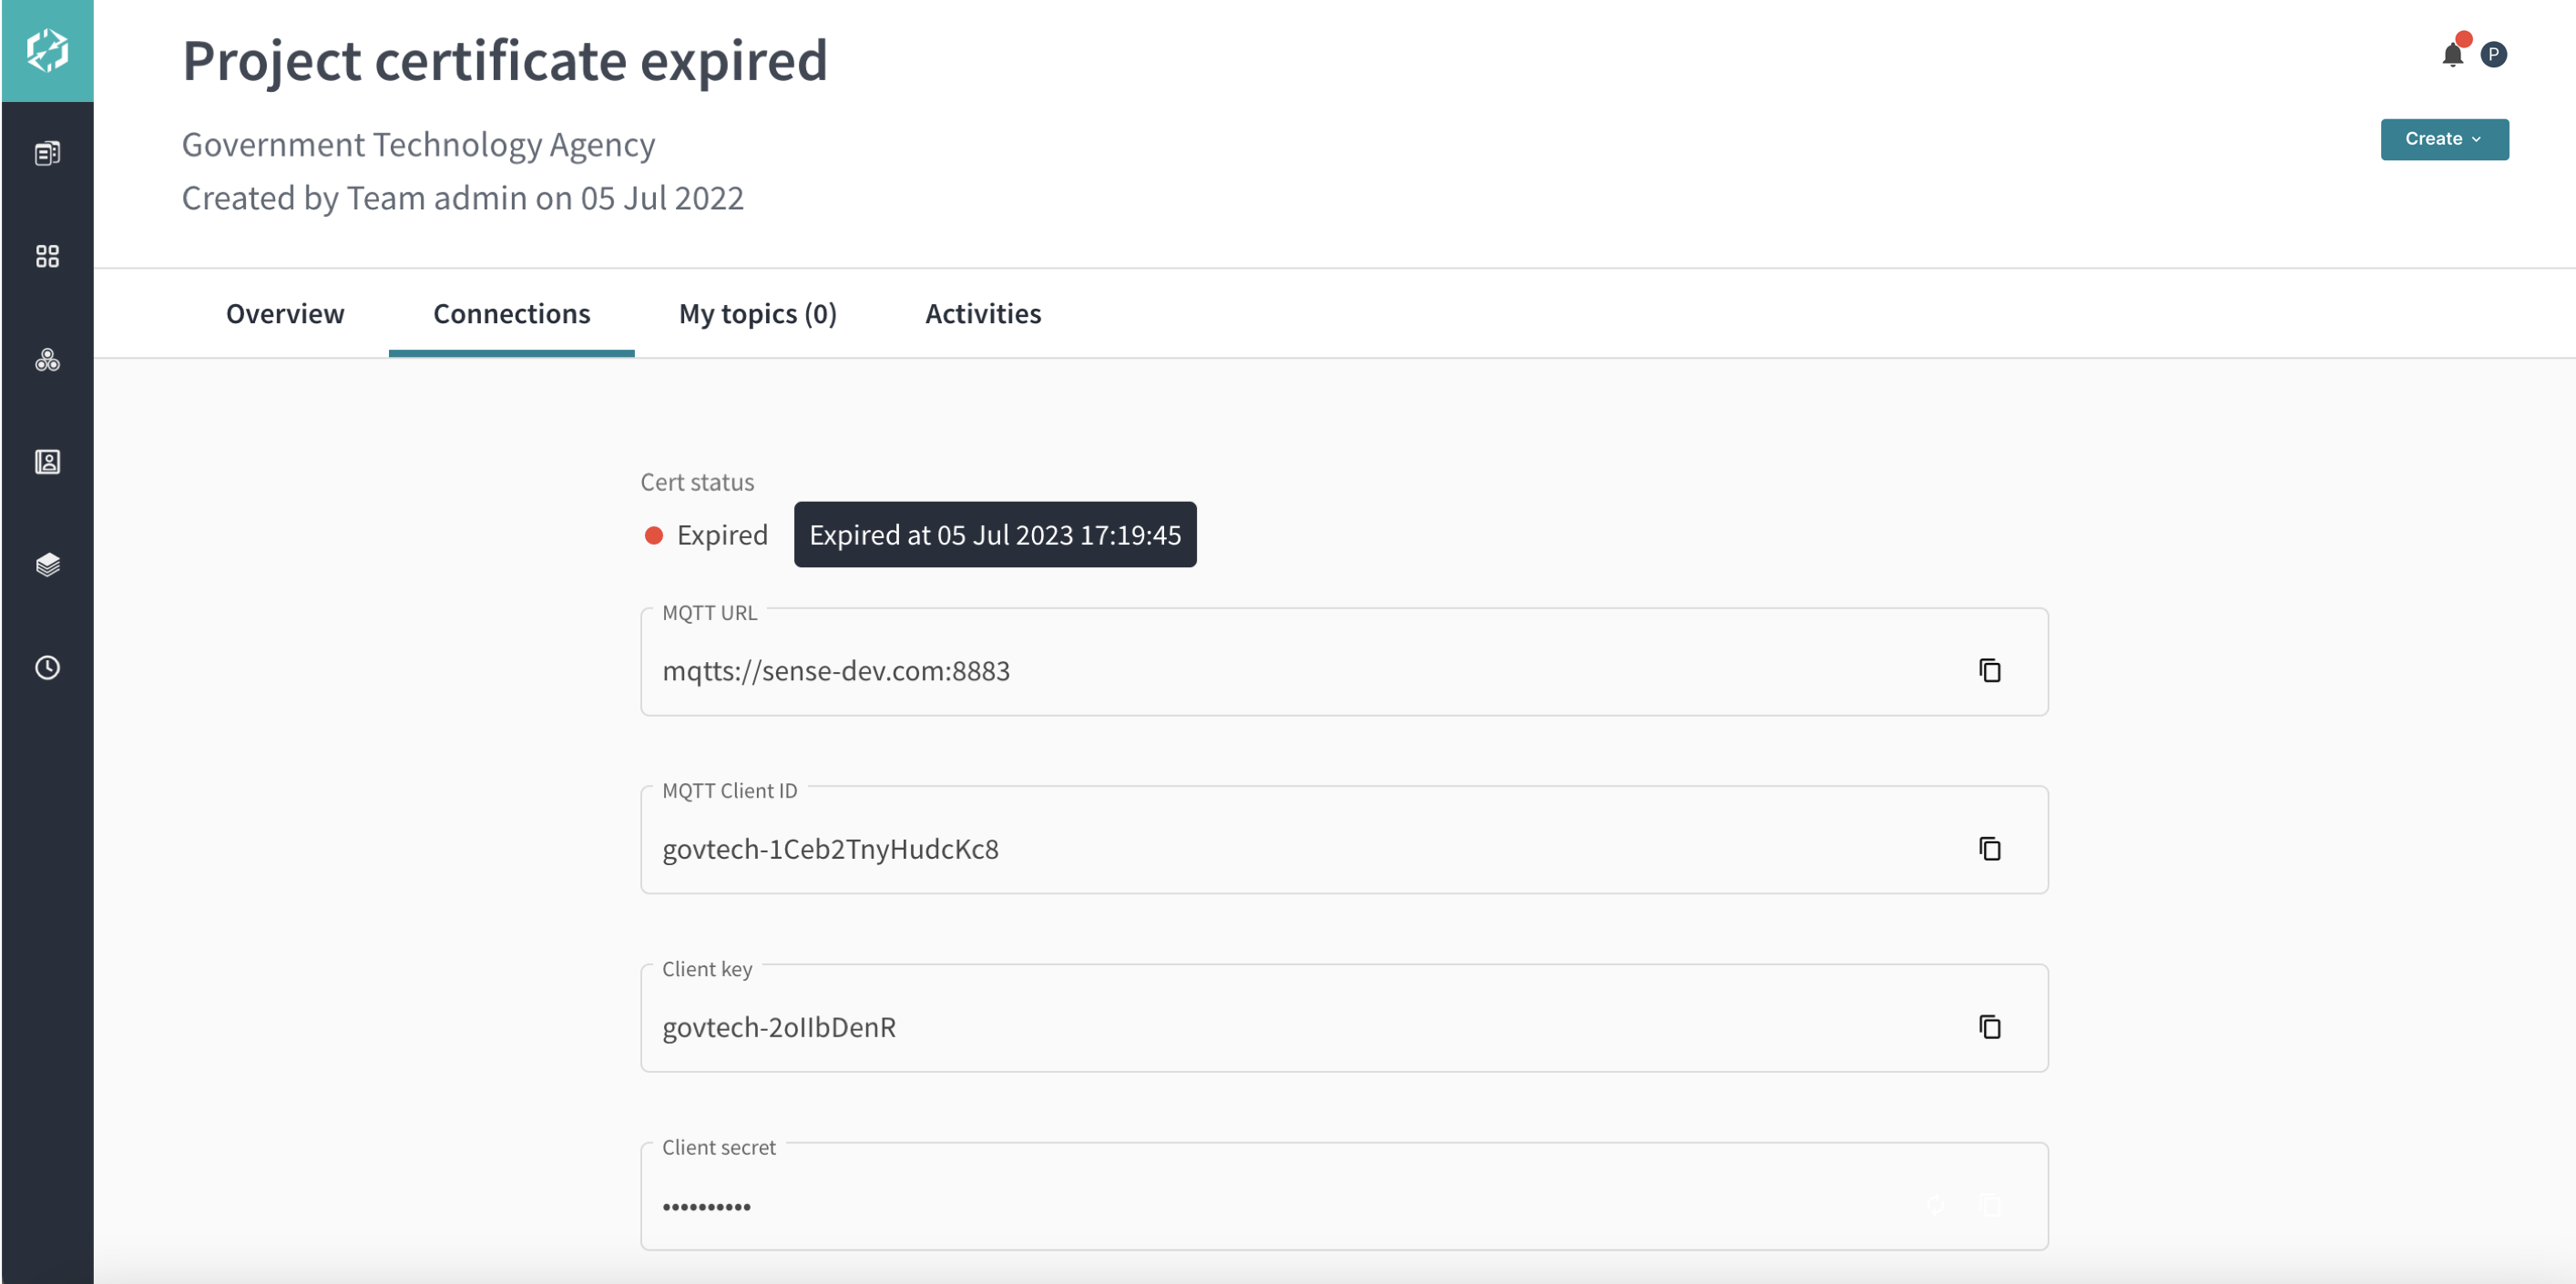Switch to My topics tab
2576x1284 pixels.
click(757, 313)
